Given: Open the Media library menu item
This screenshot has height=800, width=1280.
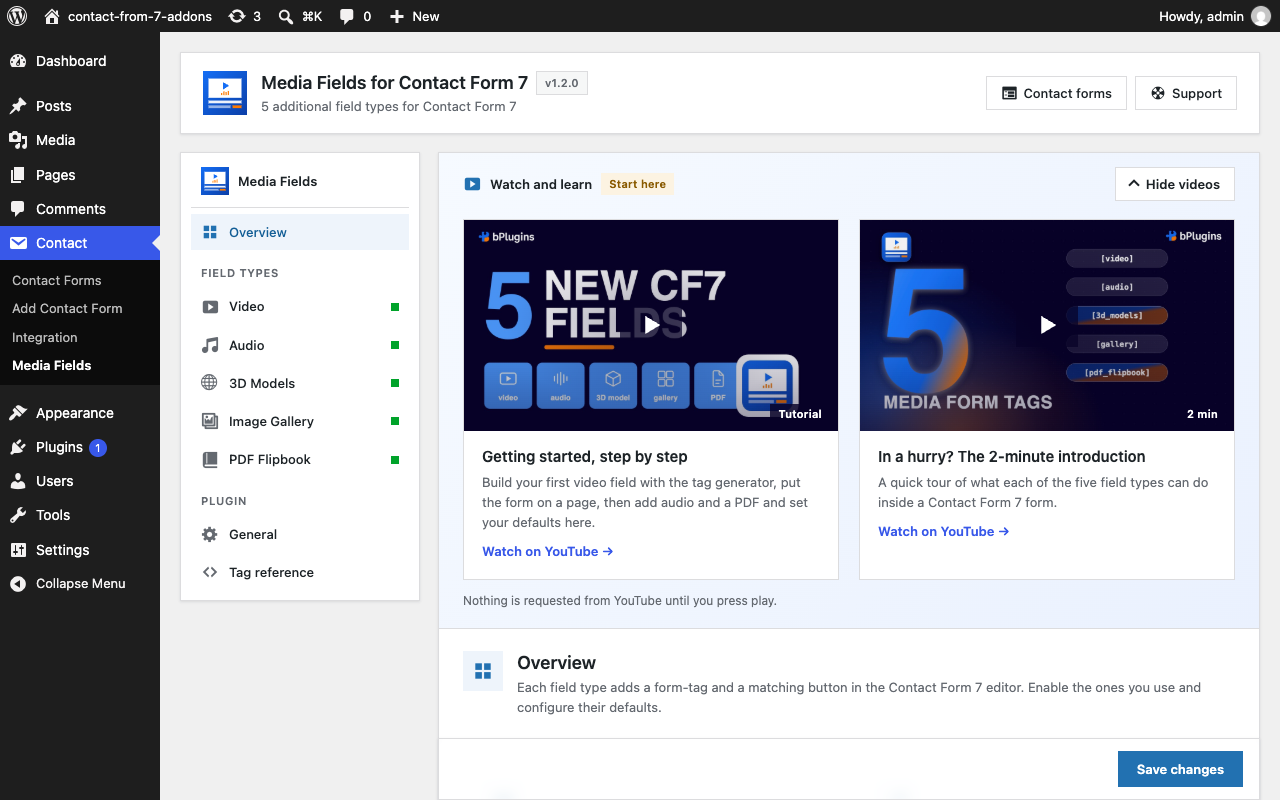Looking at the screenshot, I should pos(80,140).
